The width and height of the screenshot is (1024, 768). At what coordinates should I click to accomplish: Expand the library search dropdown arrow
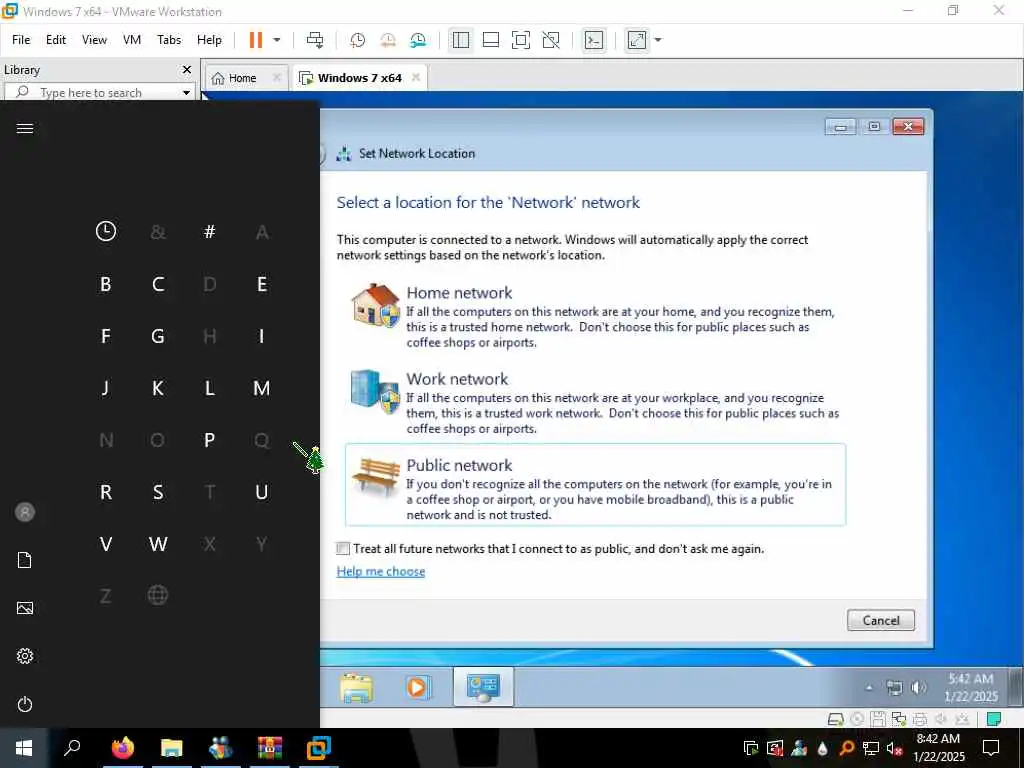pos(186,93)
